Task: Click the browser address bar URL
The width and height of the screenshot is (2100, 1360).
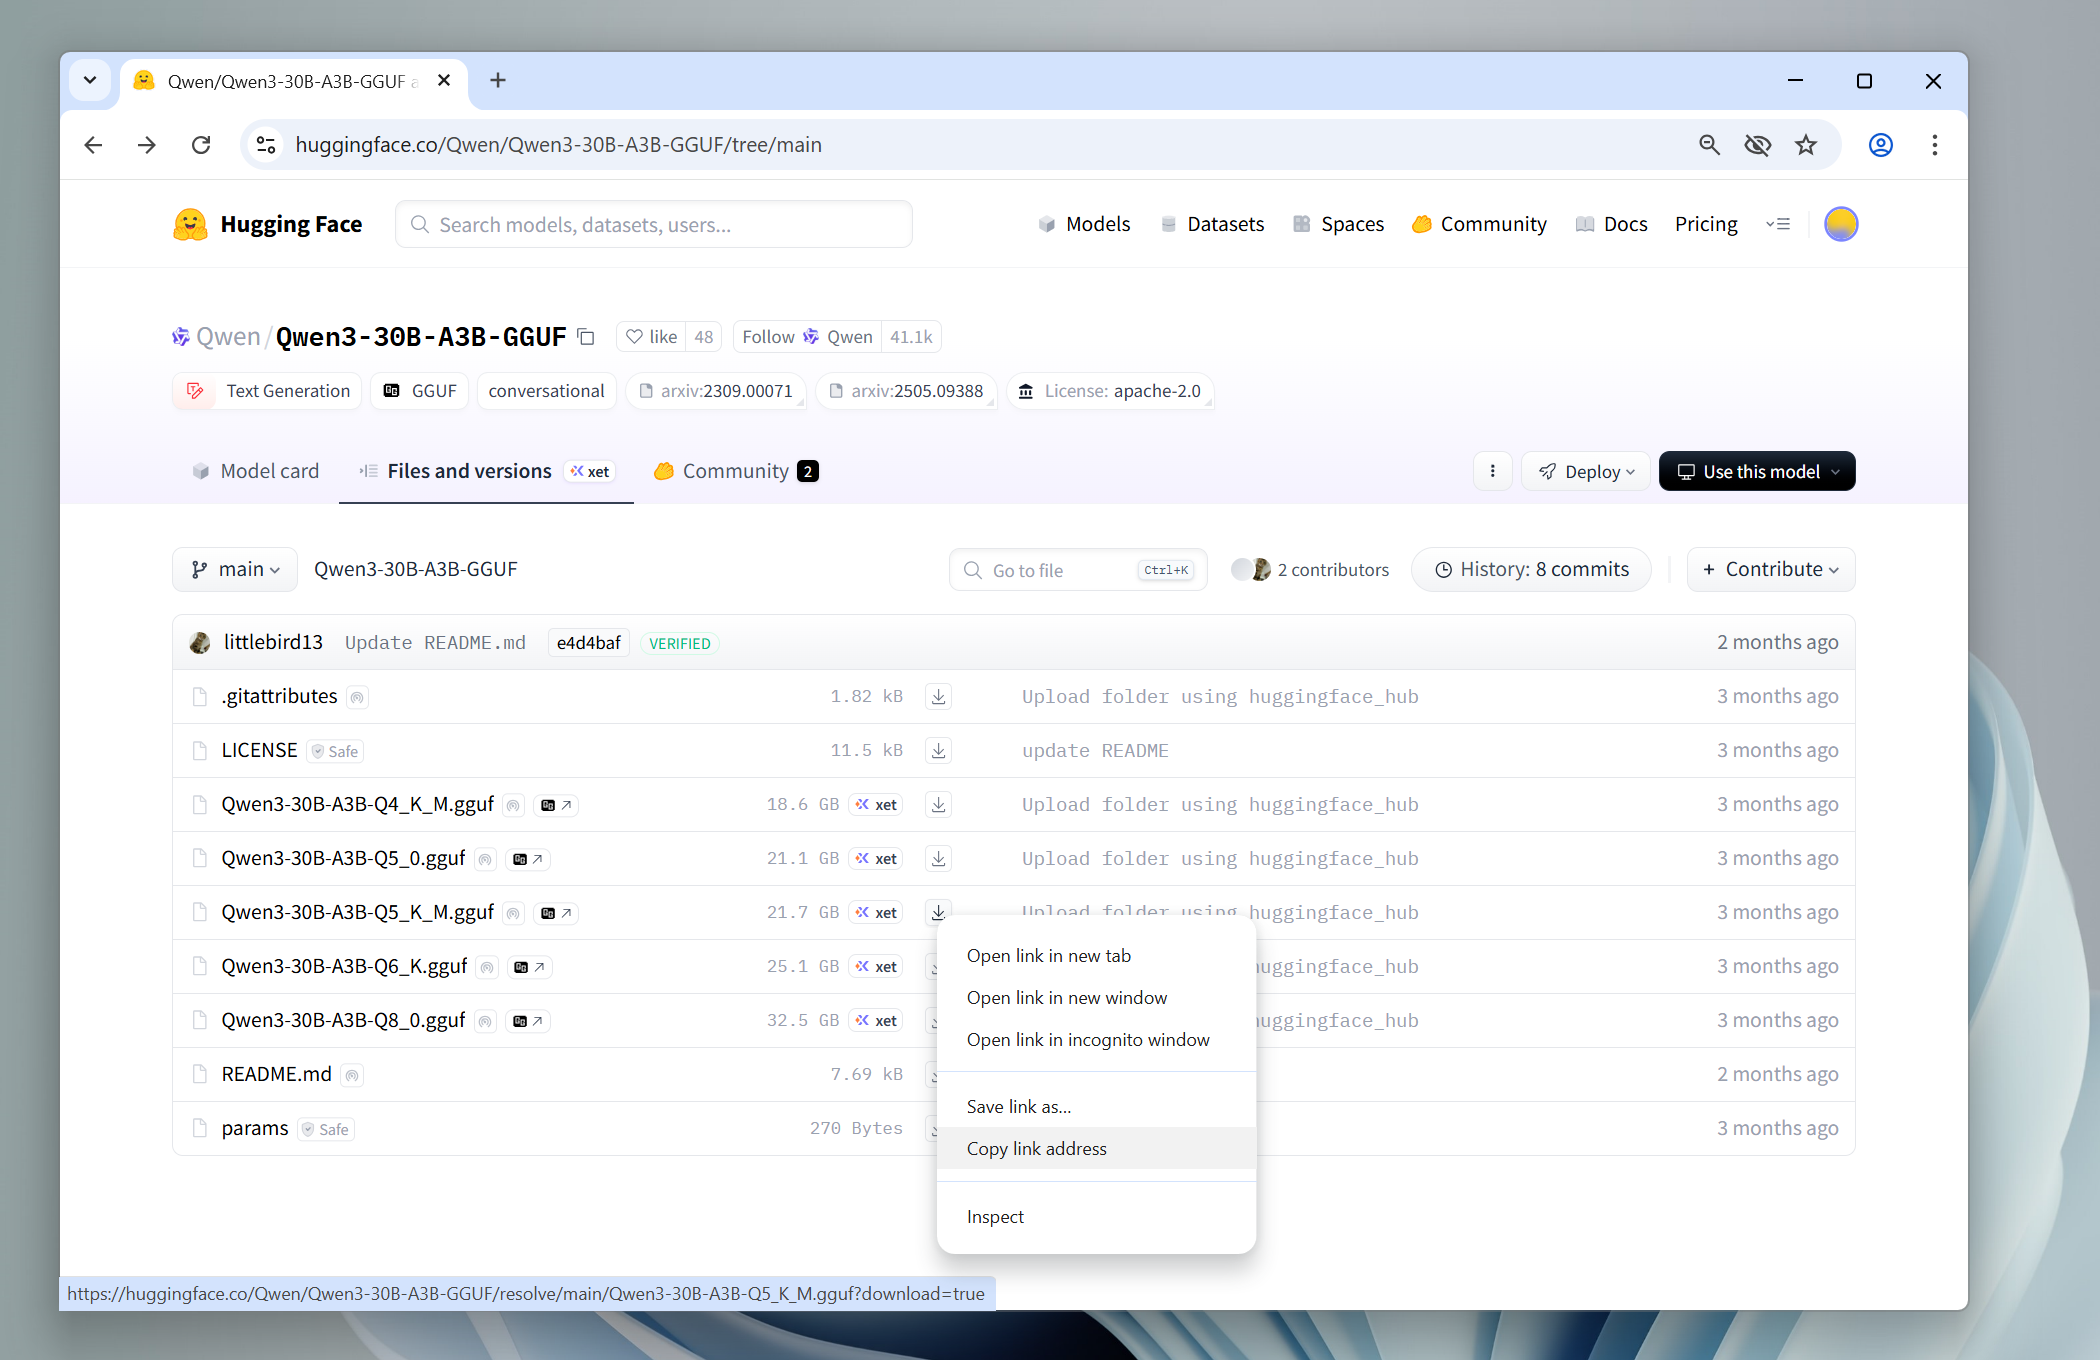Action: [558, 145]
